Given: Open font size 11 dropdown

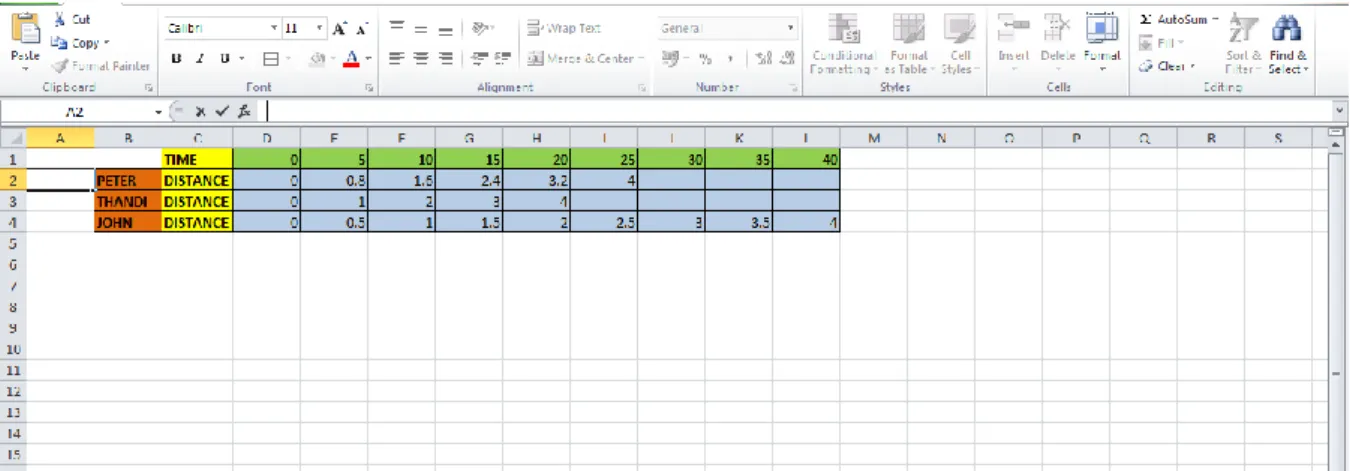Looking at the screenshot, I should point(320,29).
